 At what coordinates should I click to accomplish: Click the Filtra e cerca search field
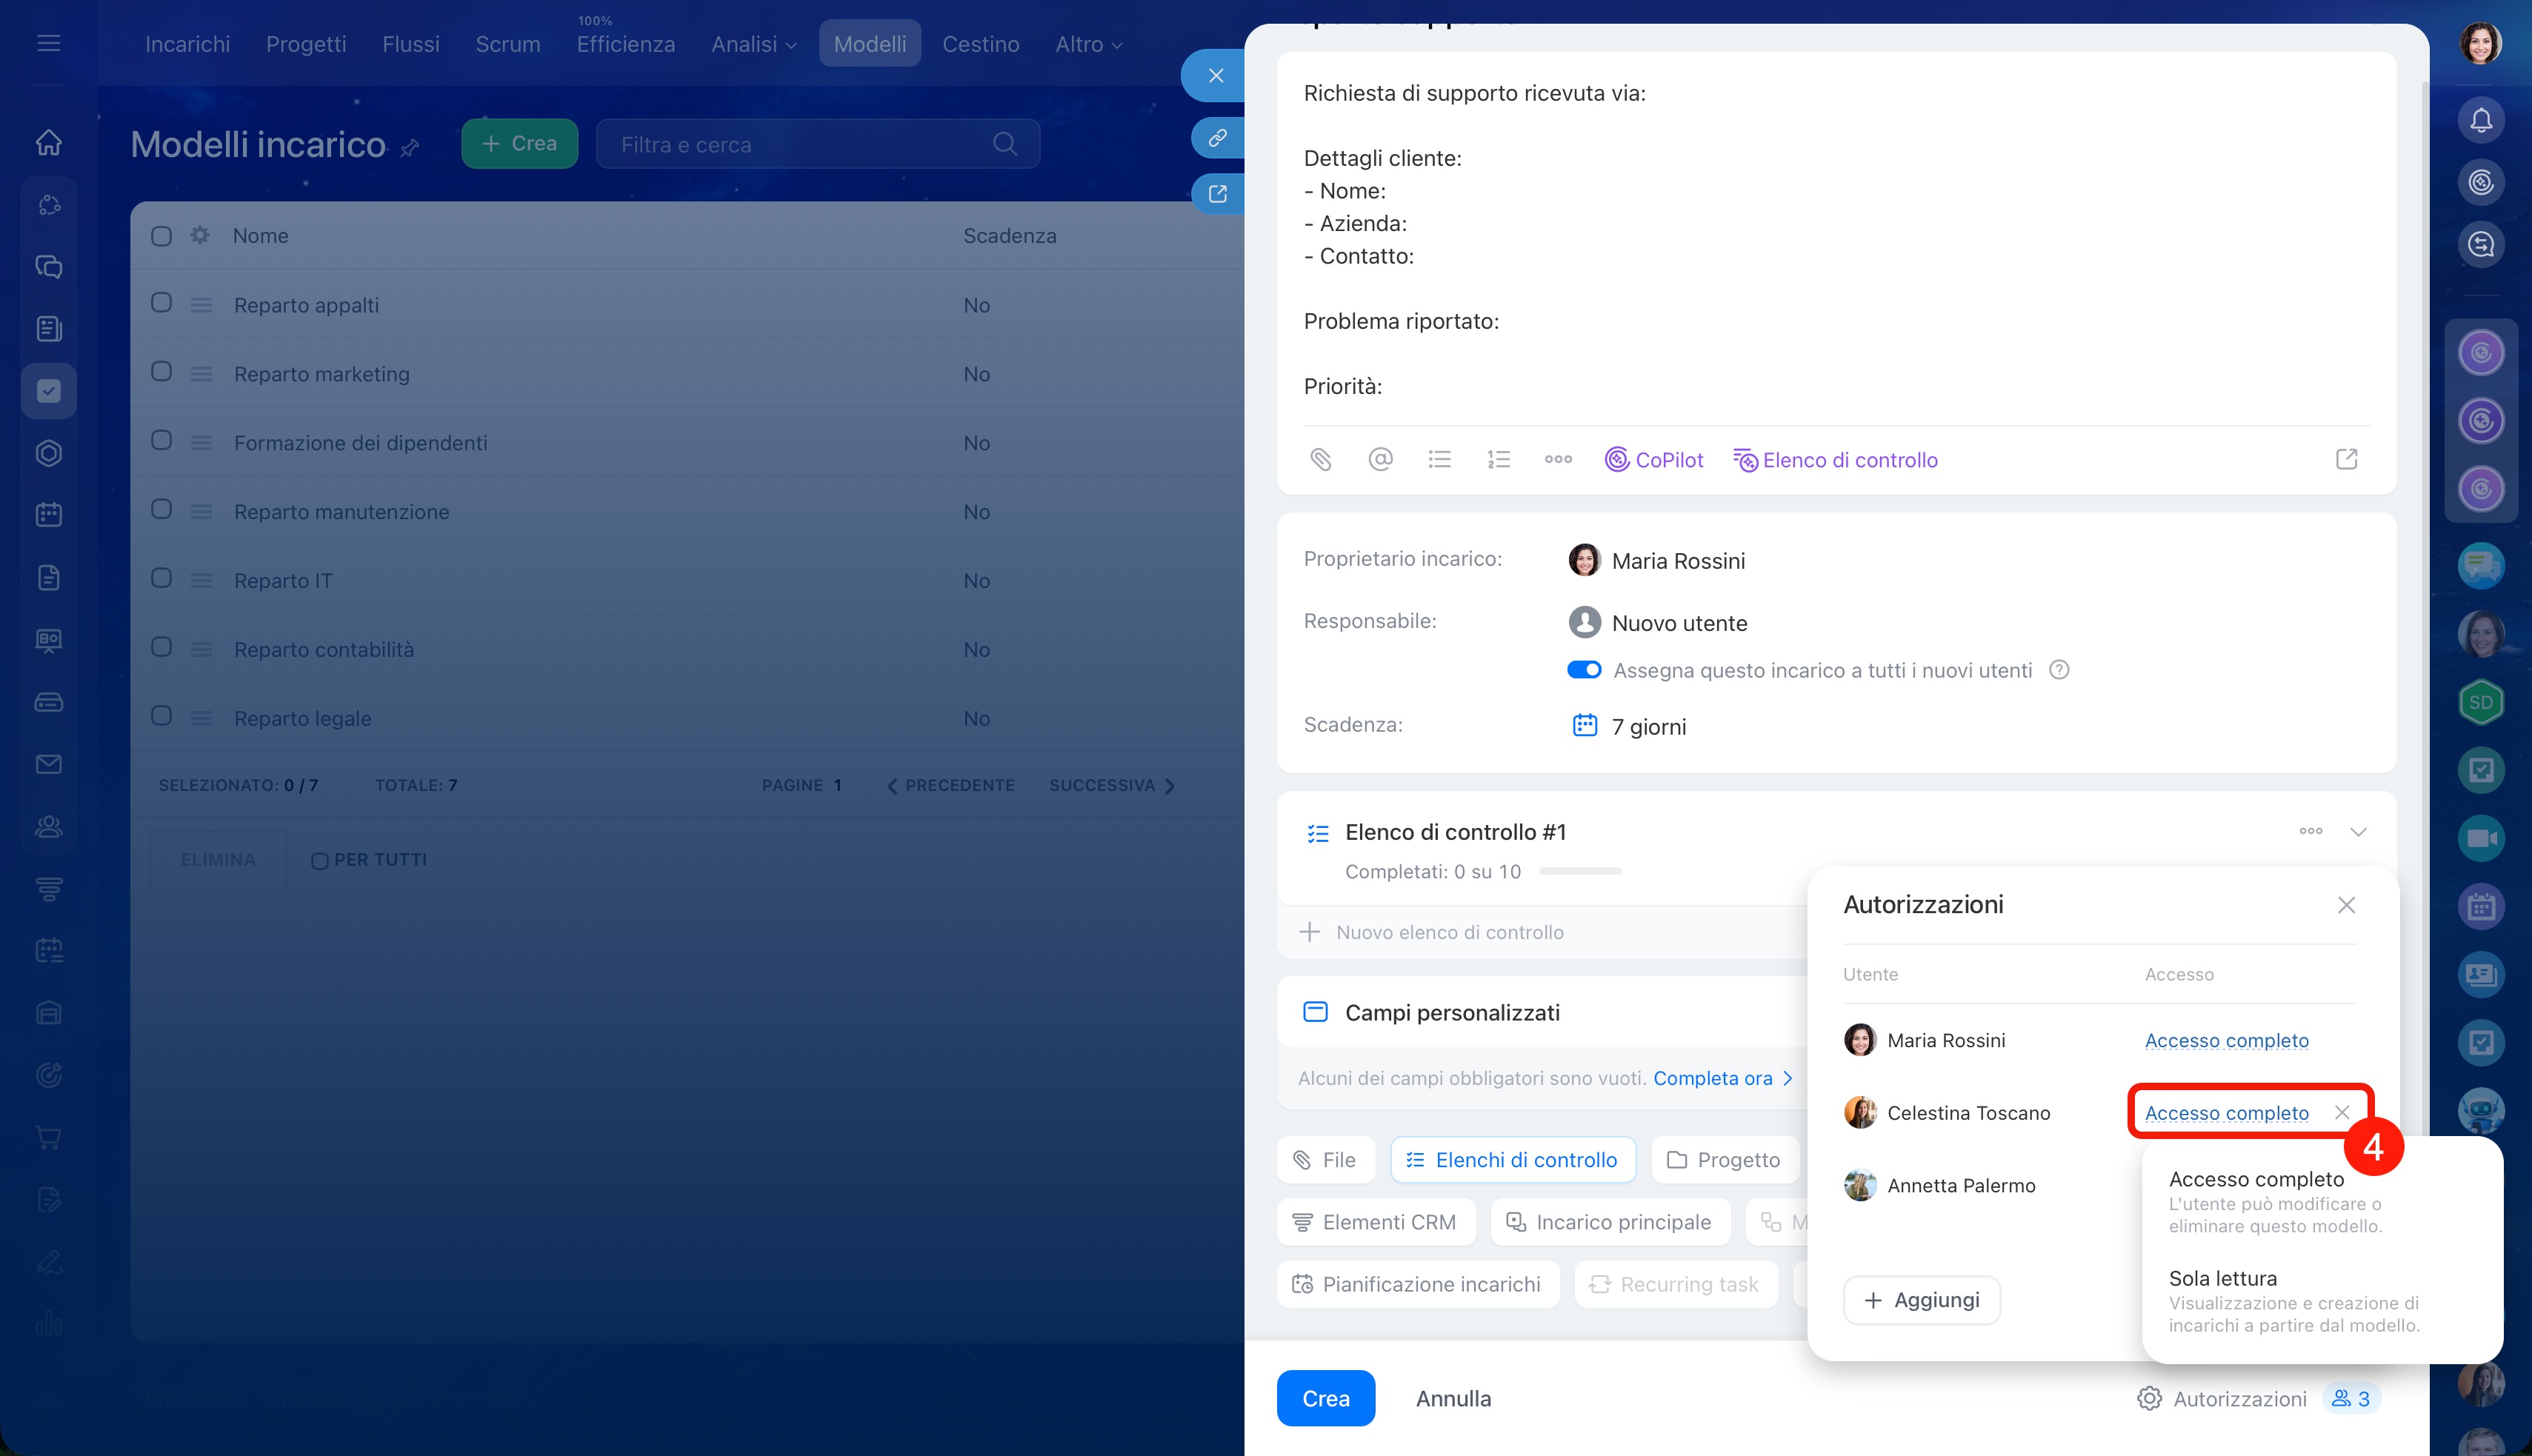(x=800, y=145)
